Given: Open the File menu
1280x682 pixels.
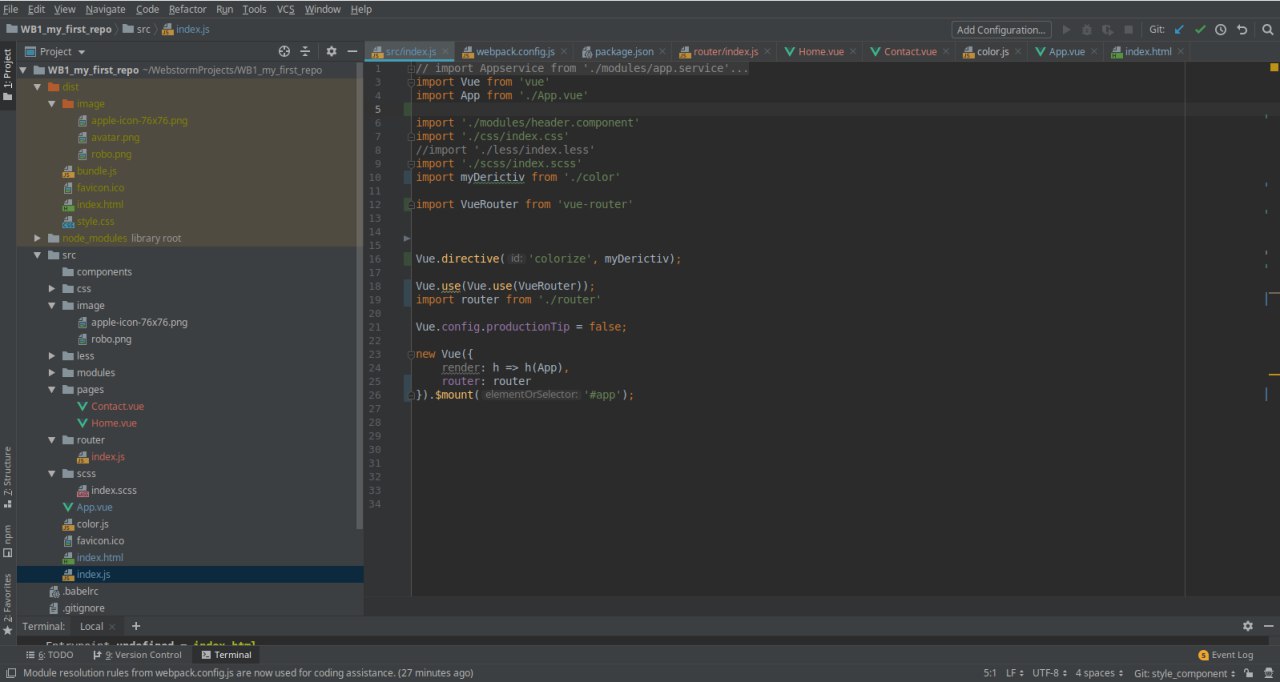Looking at the screenshot, I should click(x=11, y=9).
